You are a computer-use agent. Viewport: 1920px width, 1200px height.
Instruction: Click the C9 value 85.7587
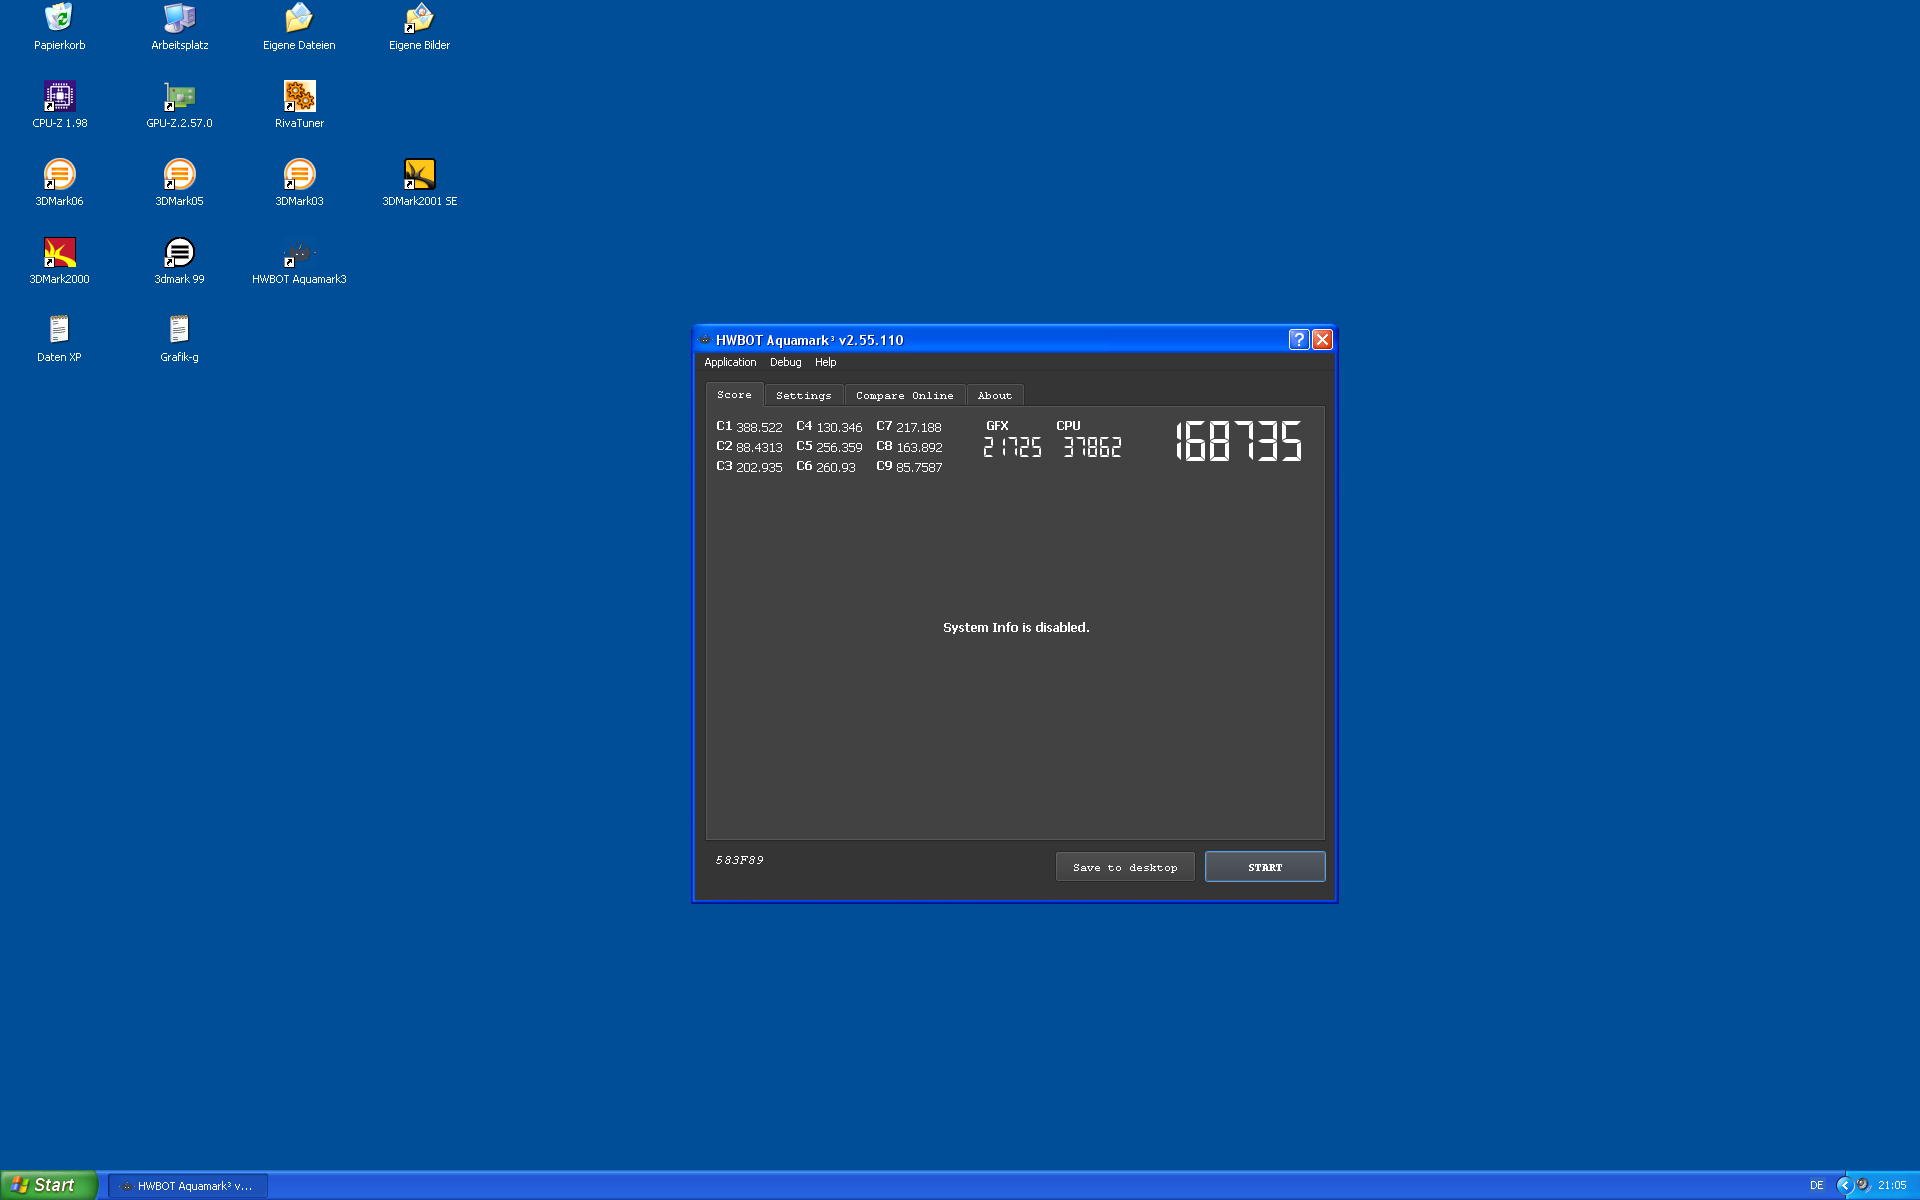pyautogui.click(x=919, y=467)
